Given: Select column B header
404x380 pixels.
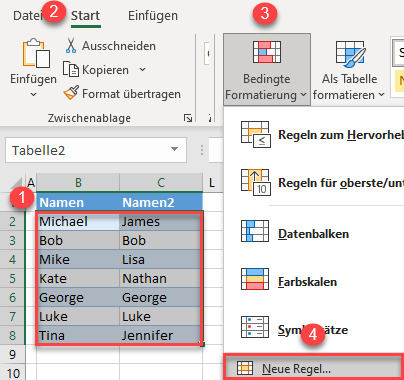Looking at the screenshot, I should coord(78,182).
